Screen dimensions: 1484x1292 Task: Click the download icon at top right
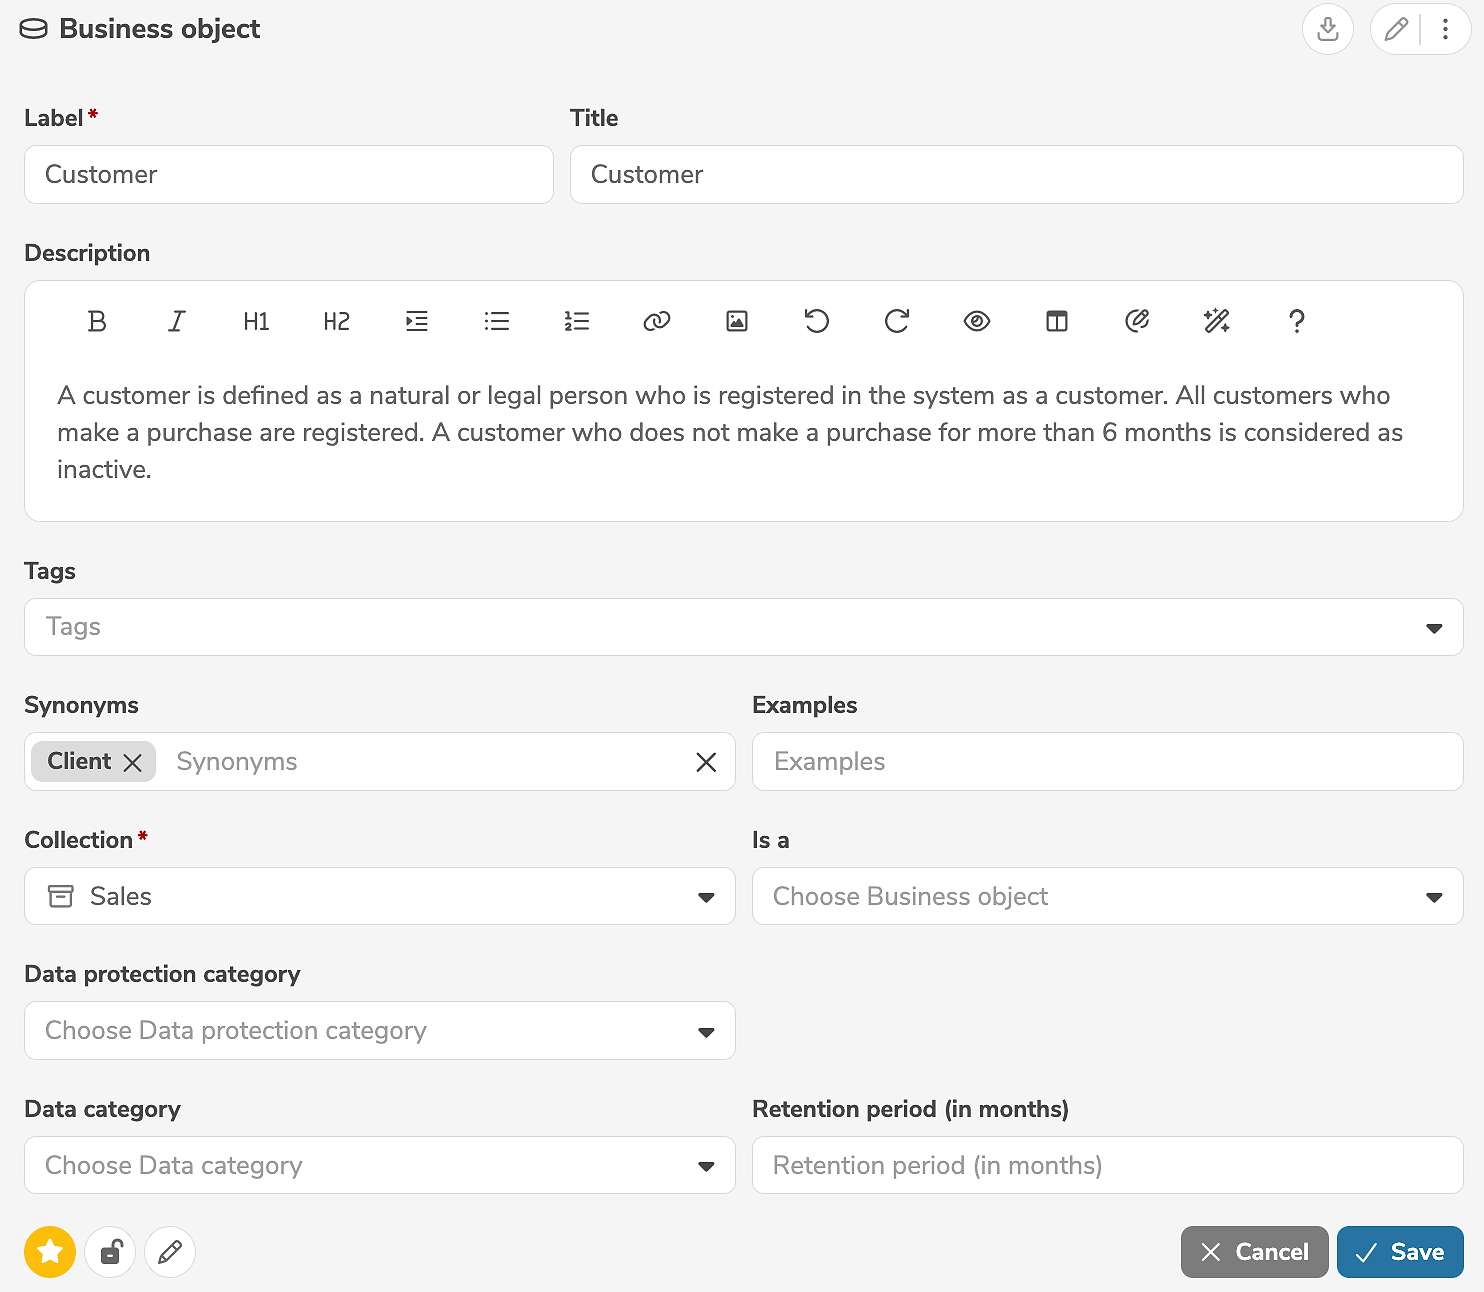[1328, 29]
